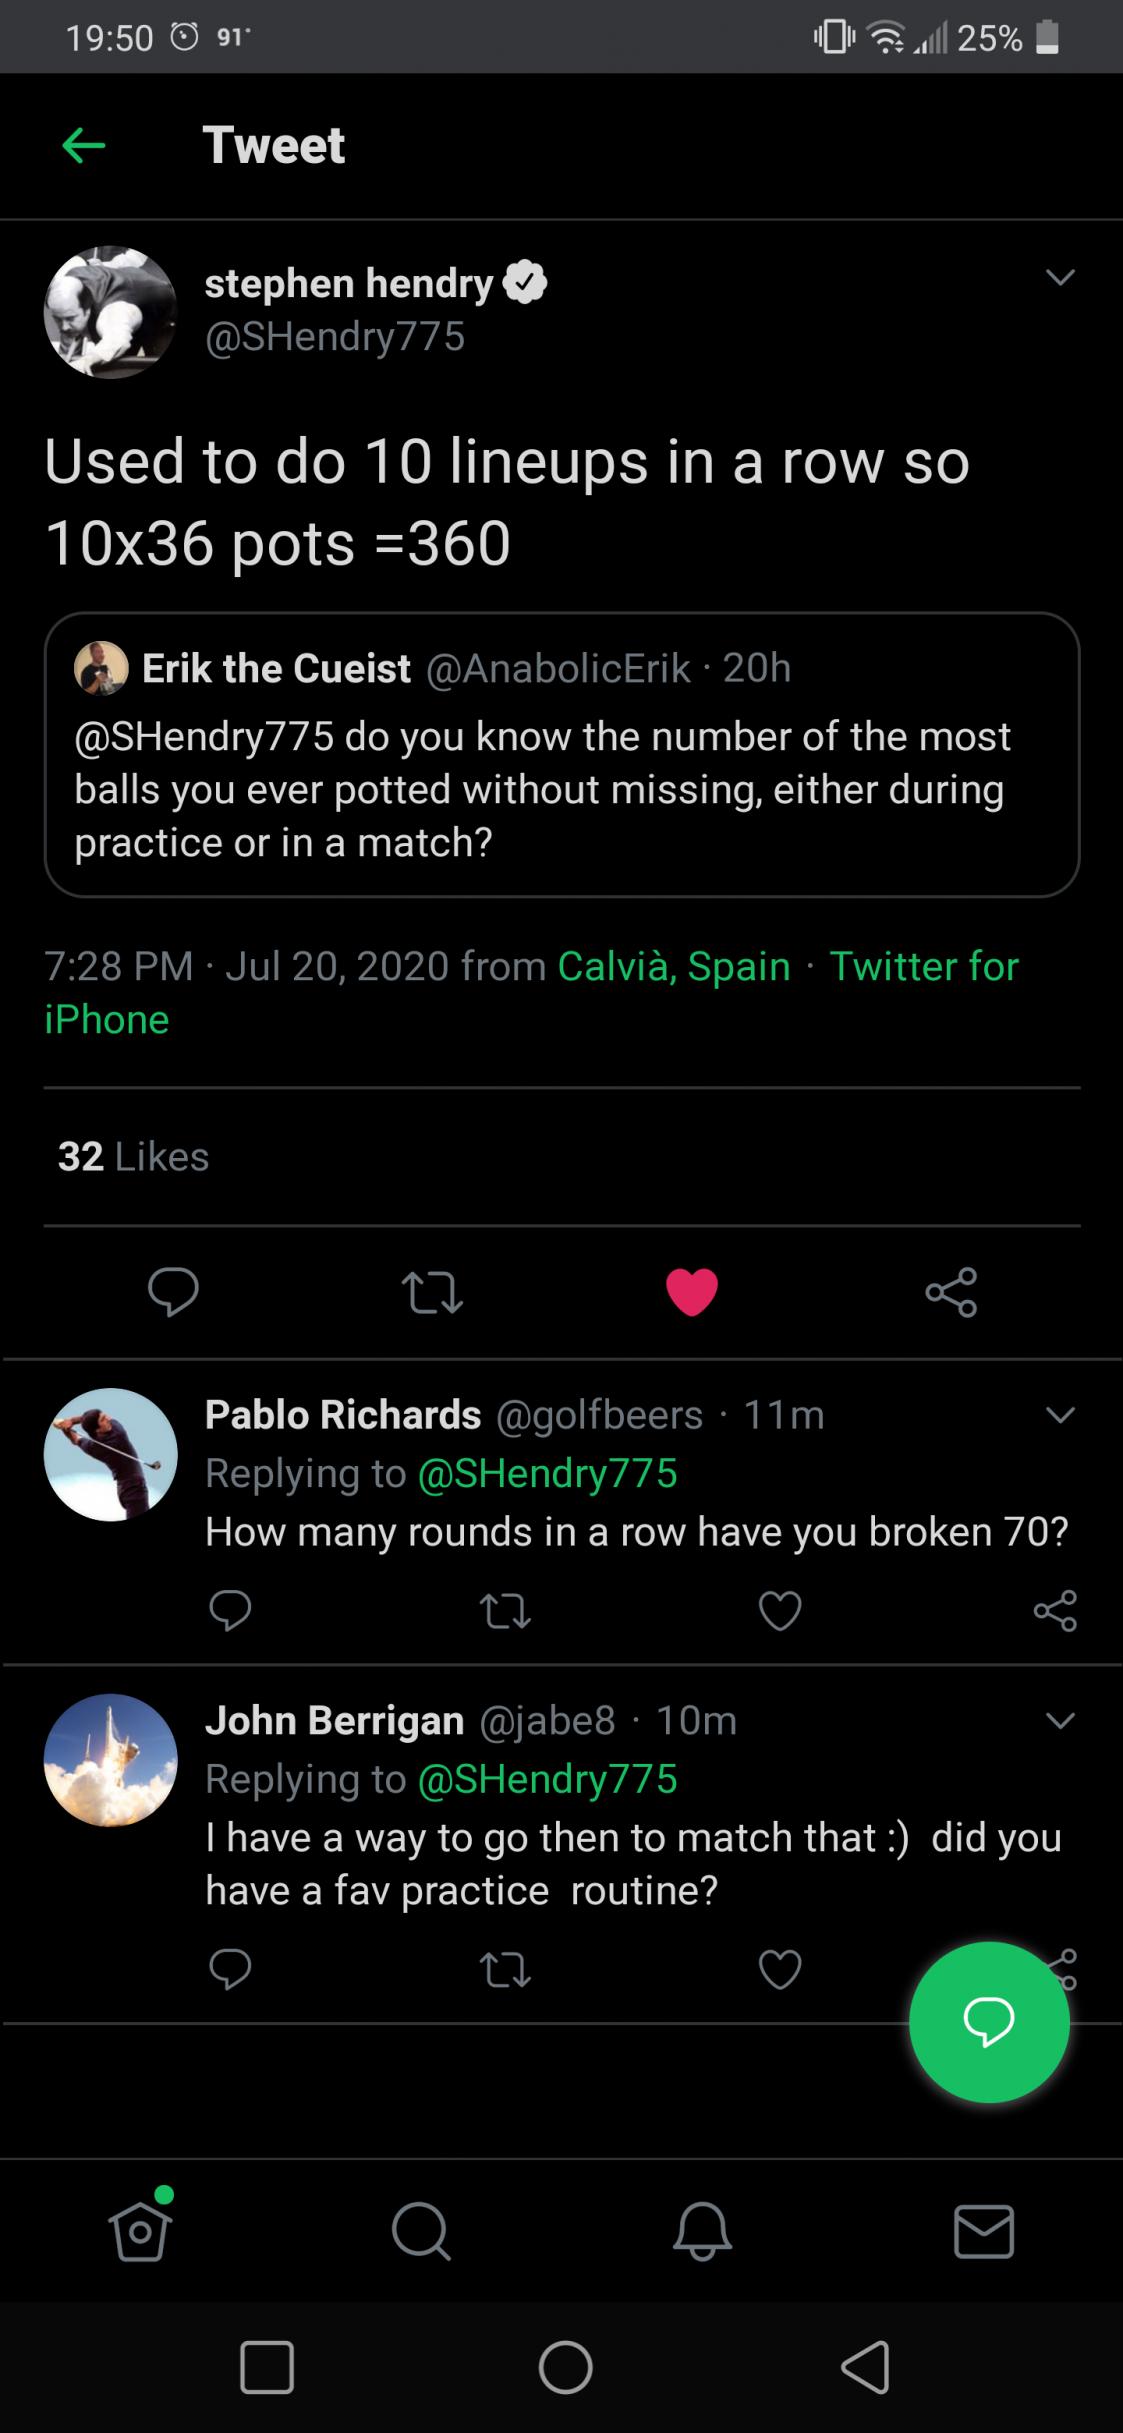Screen dimensions: 1123x2433
Task: Open the Search tab
Action: point(421,2232)
